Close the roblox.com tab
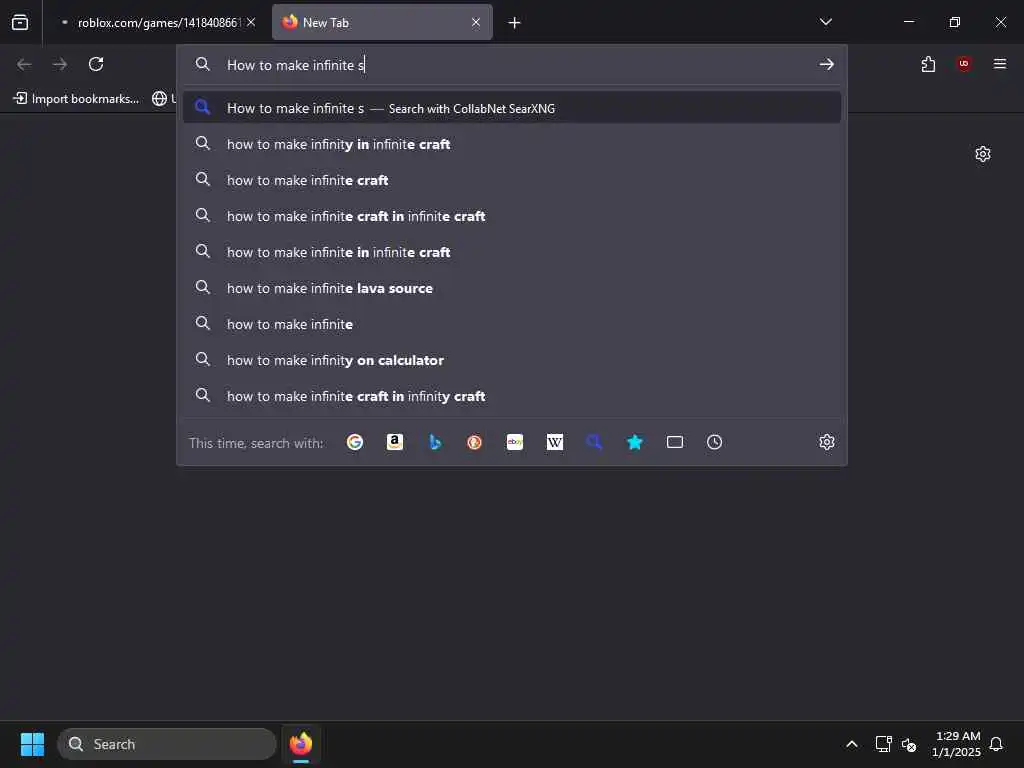This screenshot has height=768, width=1024. click(x=251, y=22)
